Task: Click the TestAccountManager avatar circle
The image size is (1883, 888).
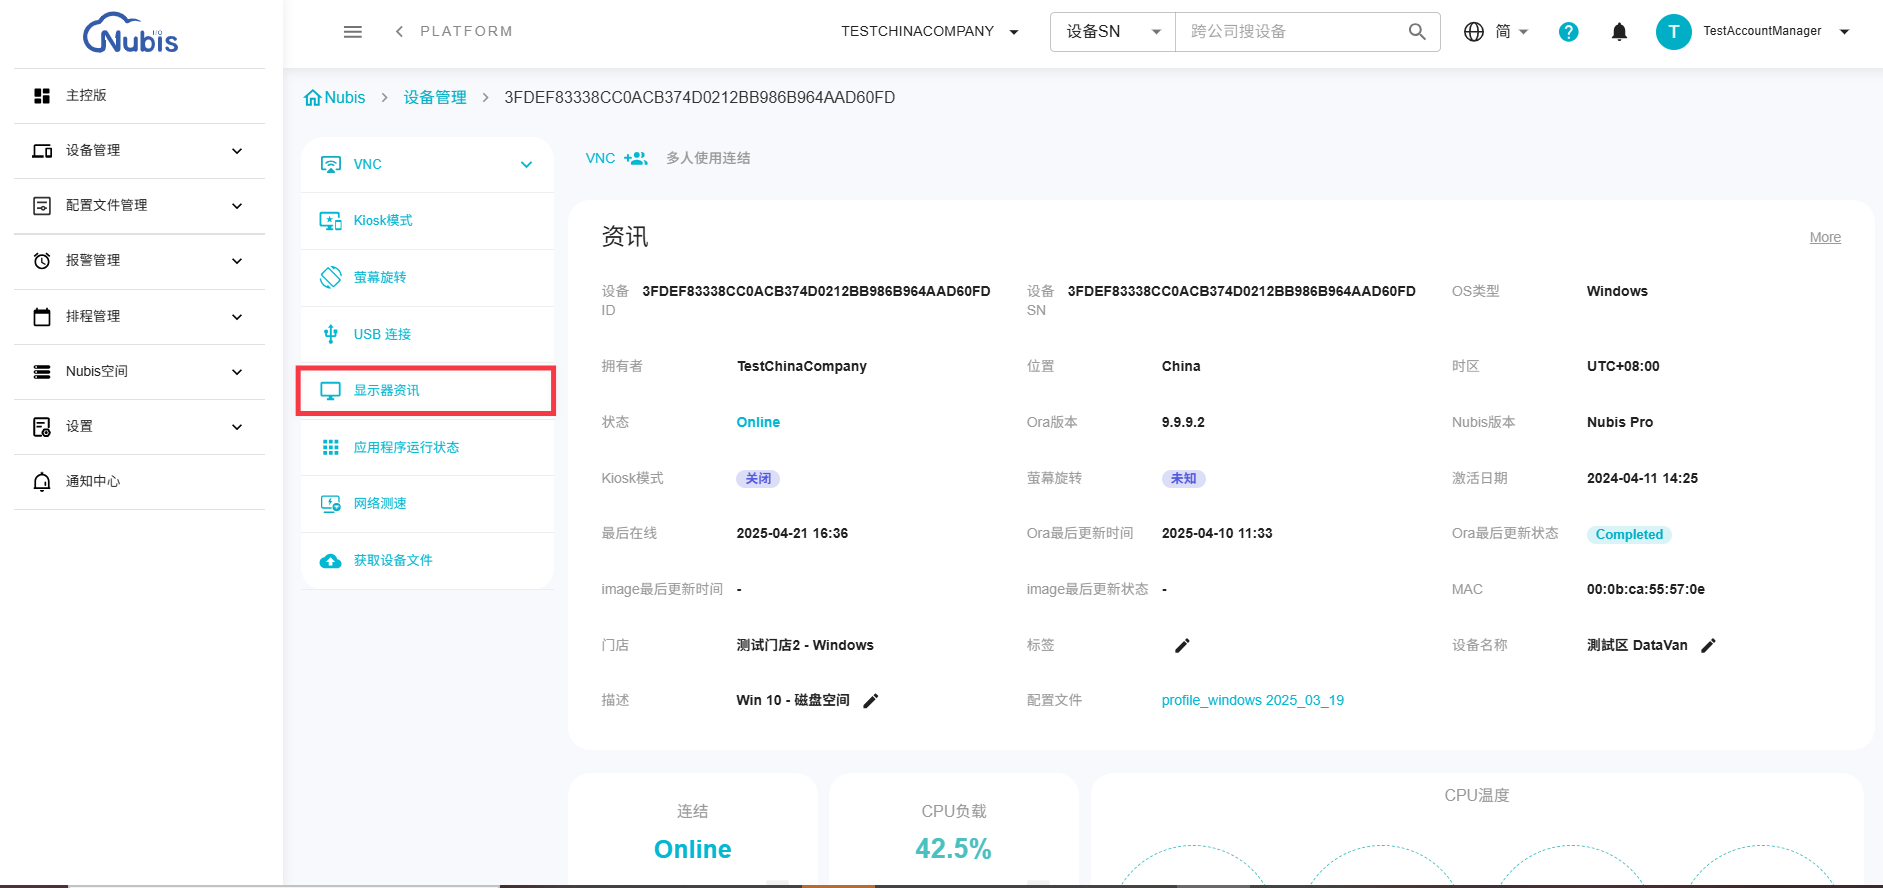Action: [x=1673, y=32]
